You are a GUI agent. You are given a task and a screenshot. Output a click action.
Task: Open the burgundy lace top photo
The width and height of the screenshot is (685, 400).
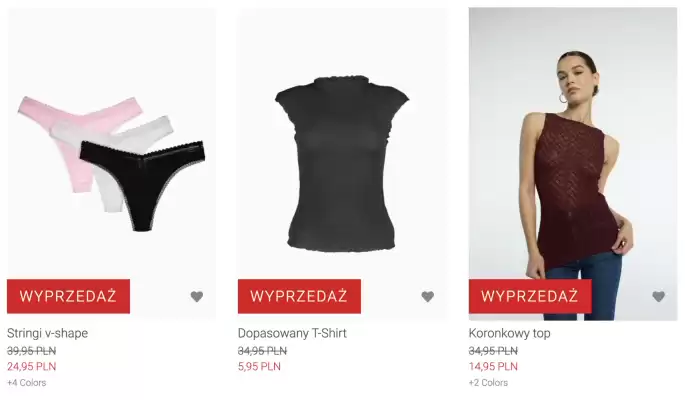573,164
